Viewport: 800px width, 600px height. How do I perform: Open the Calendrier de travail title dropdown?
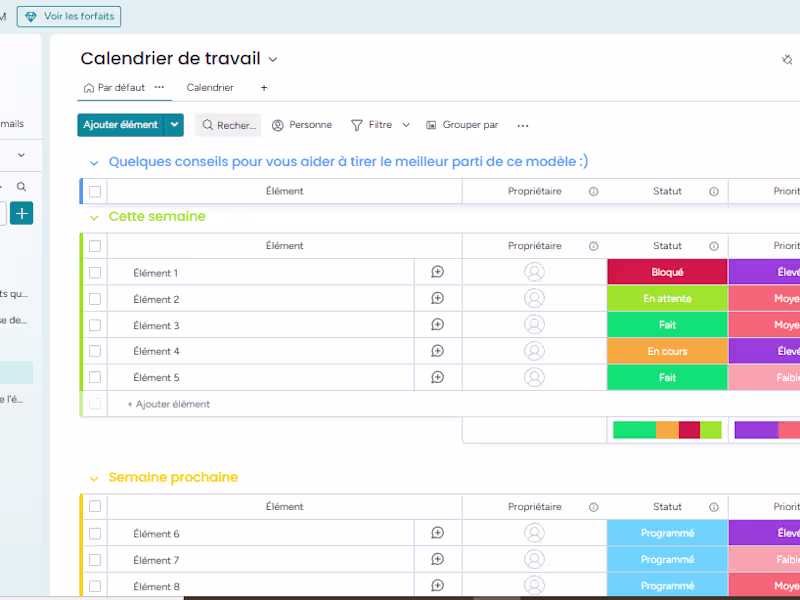(272, 59)
